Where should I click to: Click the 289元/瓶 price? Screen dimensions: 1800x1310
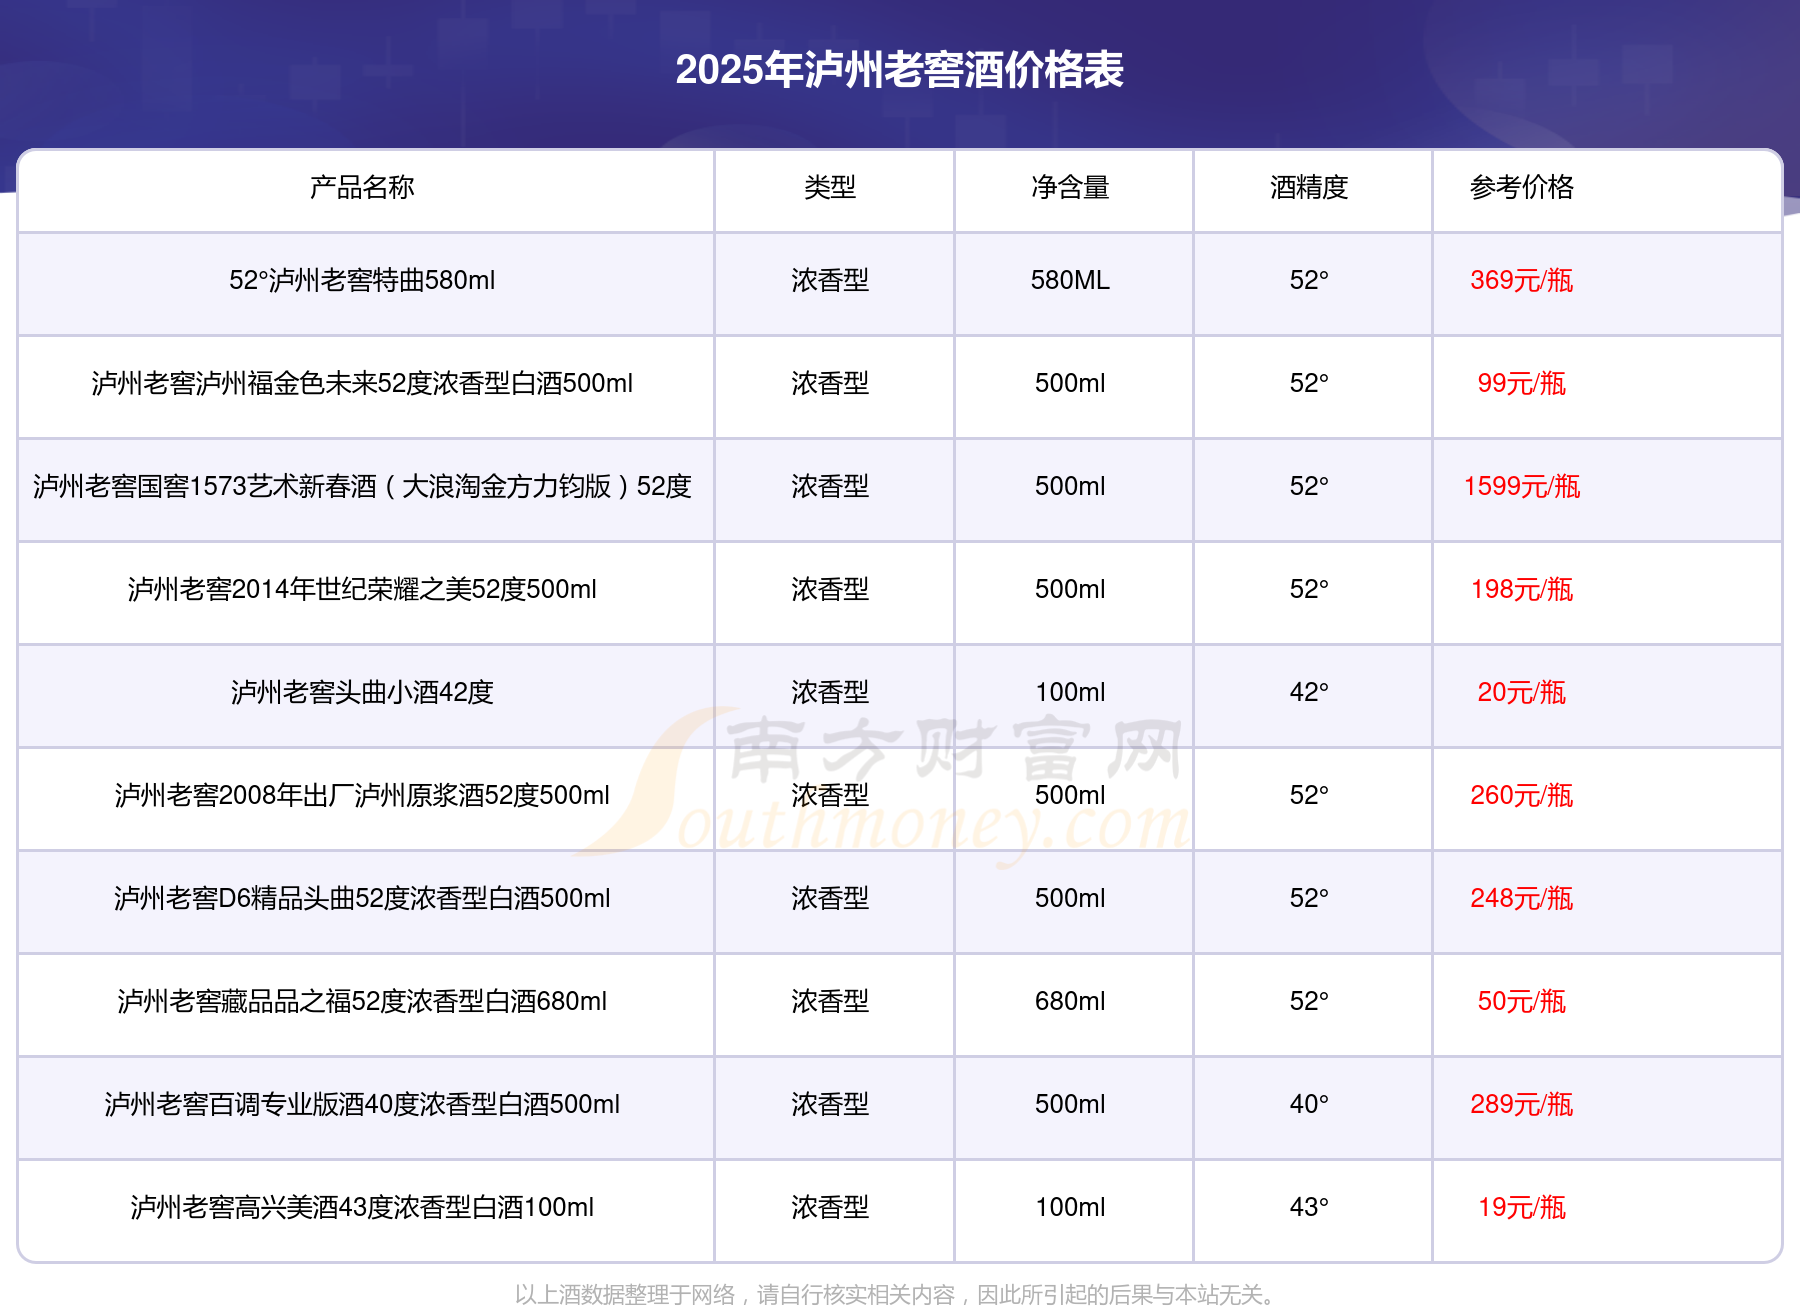pyautogui.click(x=1522, y=1104)
